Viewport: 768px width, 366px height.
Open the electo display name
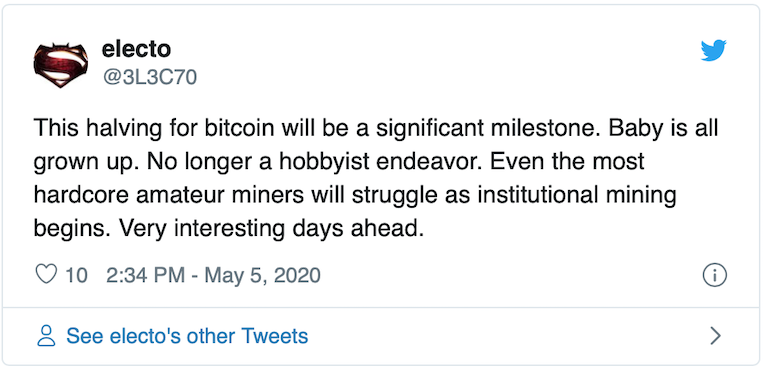[x=136, y=49]
